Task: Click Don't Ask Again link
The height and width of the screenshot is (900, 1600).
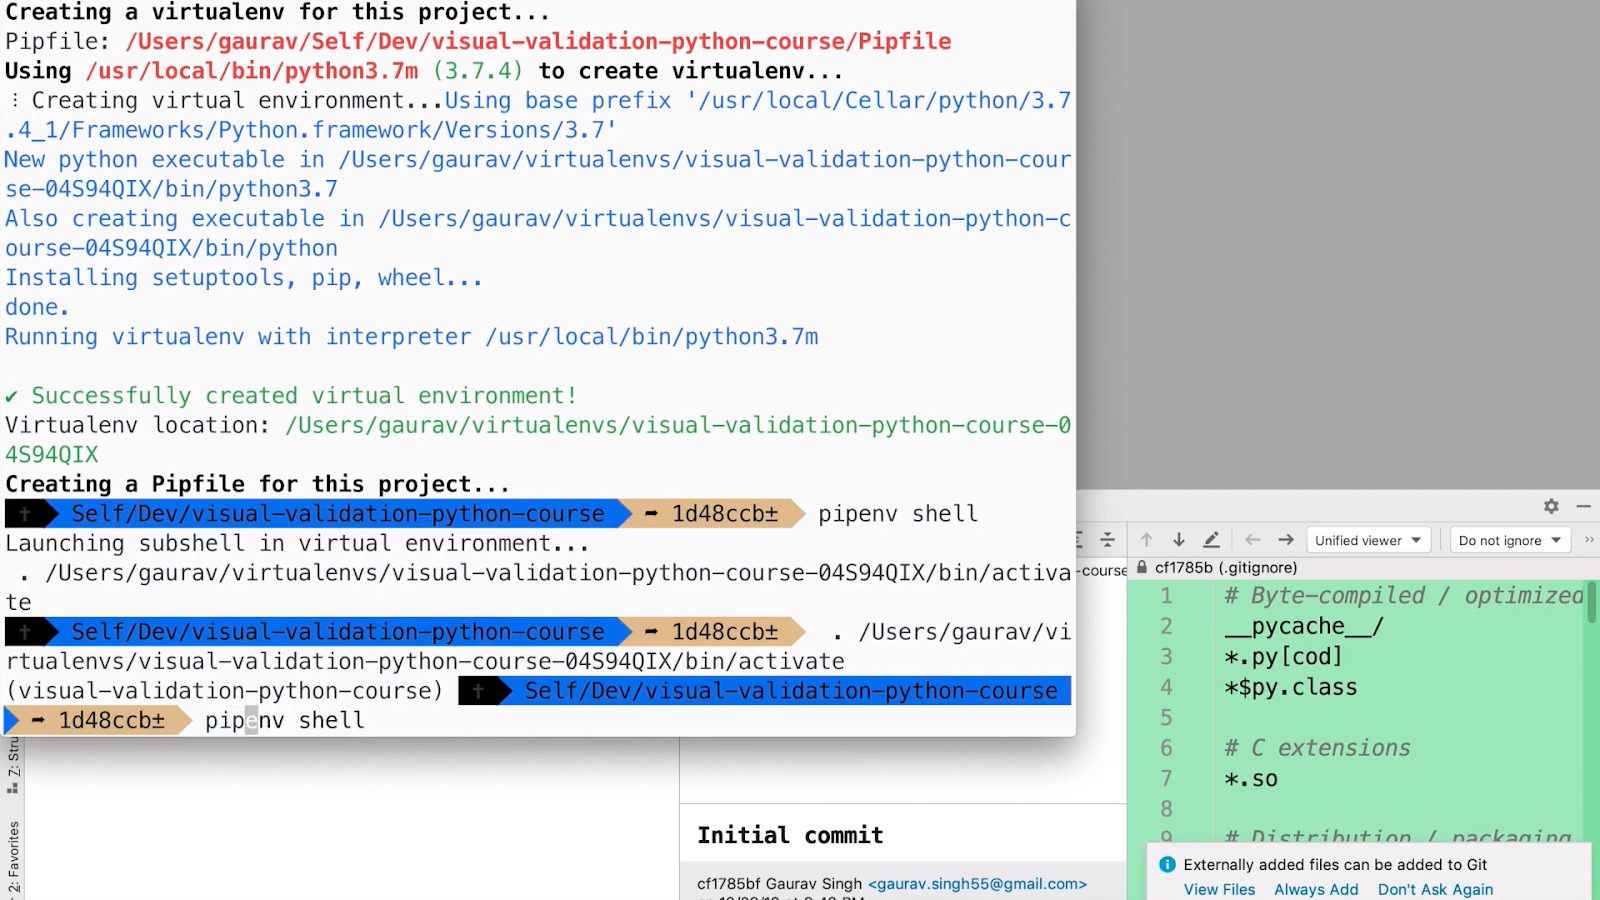Action: 1435,889
